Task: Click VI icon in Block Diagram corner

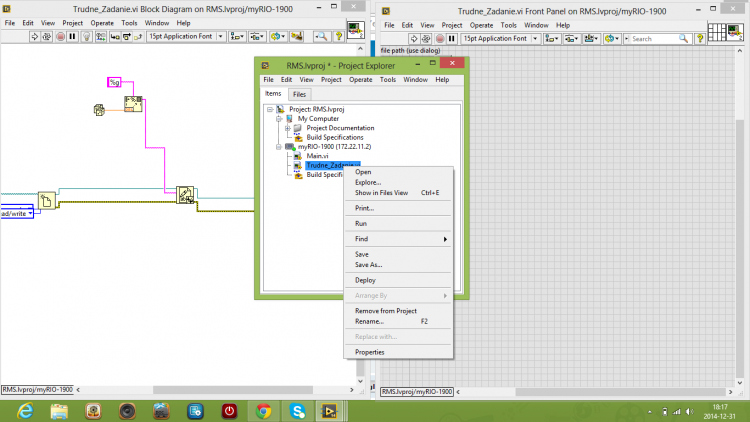Action: [x=355, y=30]
